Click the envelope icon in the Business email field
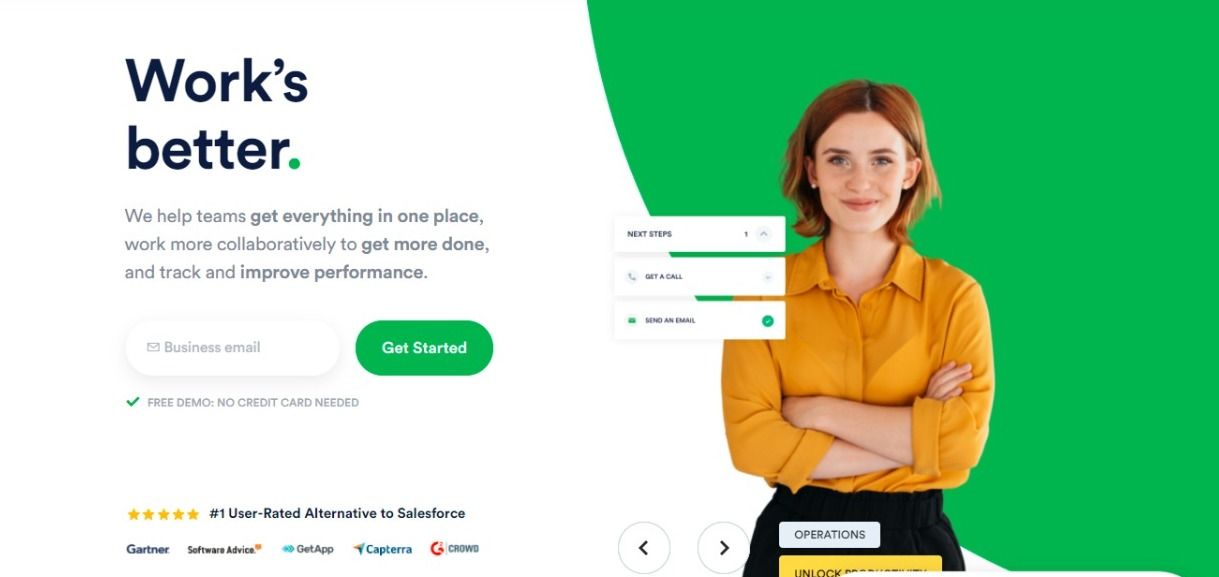Viewport: 1219px width, 577px height. [153, 347]
